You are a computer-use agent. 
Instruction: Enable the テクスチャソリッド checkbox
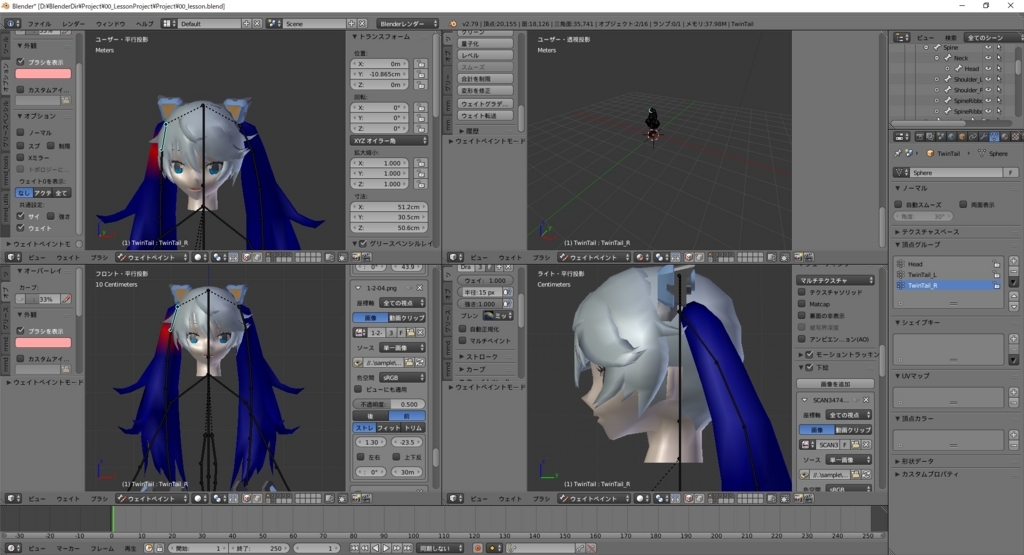pyautogui.click(x=802, y=292)
